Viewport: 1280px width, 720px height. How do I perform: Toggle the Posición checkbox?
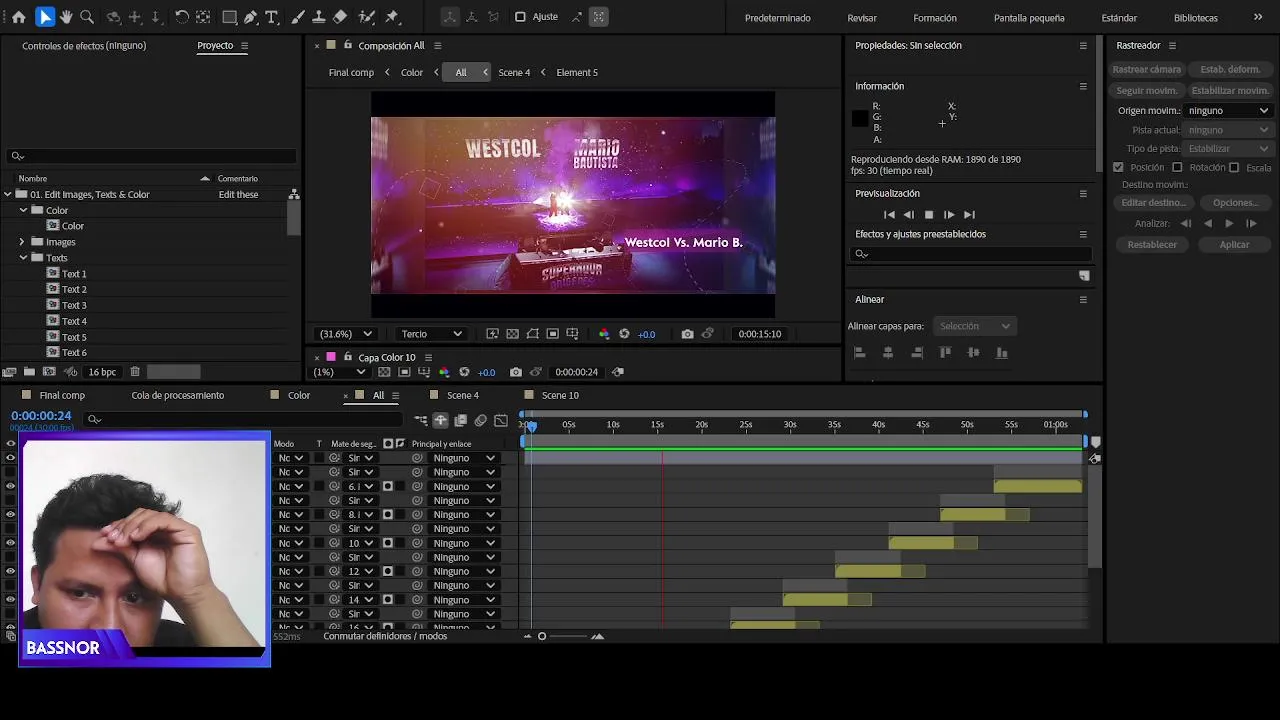[x=1119, y=167]
